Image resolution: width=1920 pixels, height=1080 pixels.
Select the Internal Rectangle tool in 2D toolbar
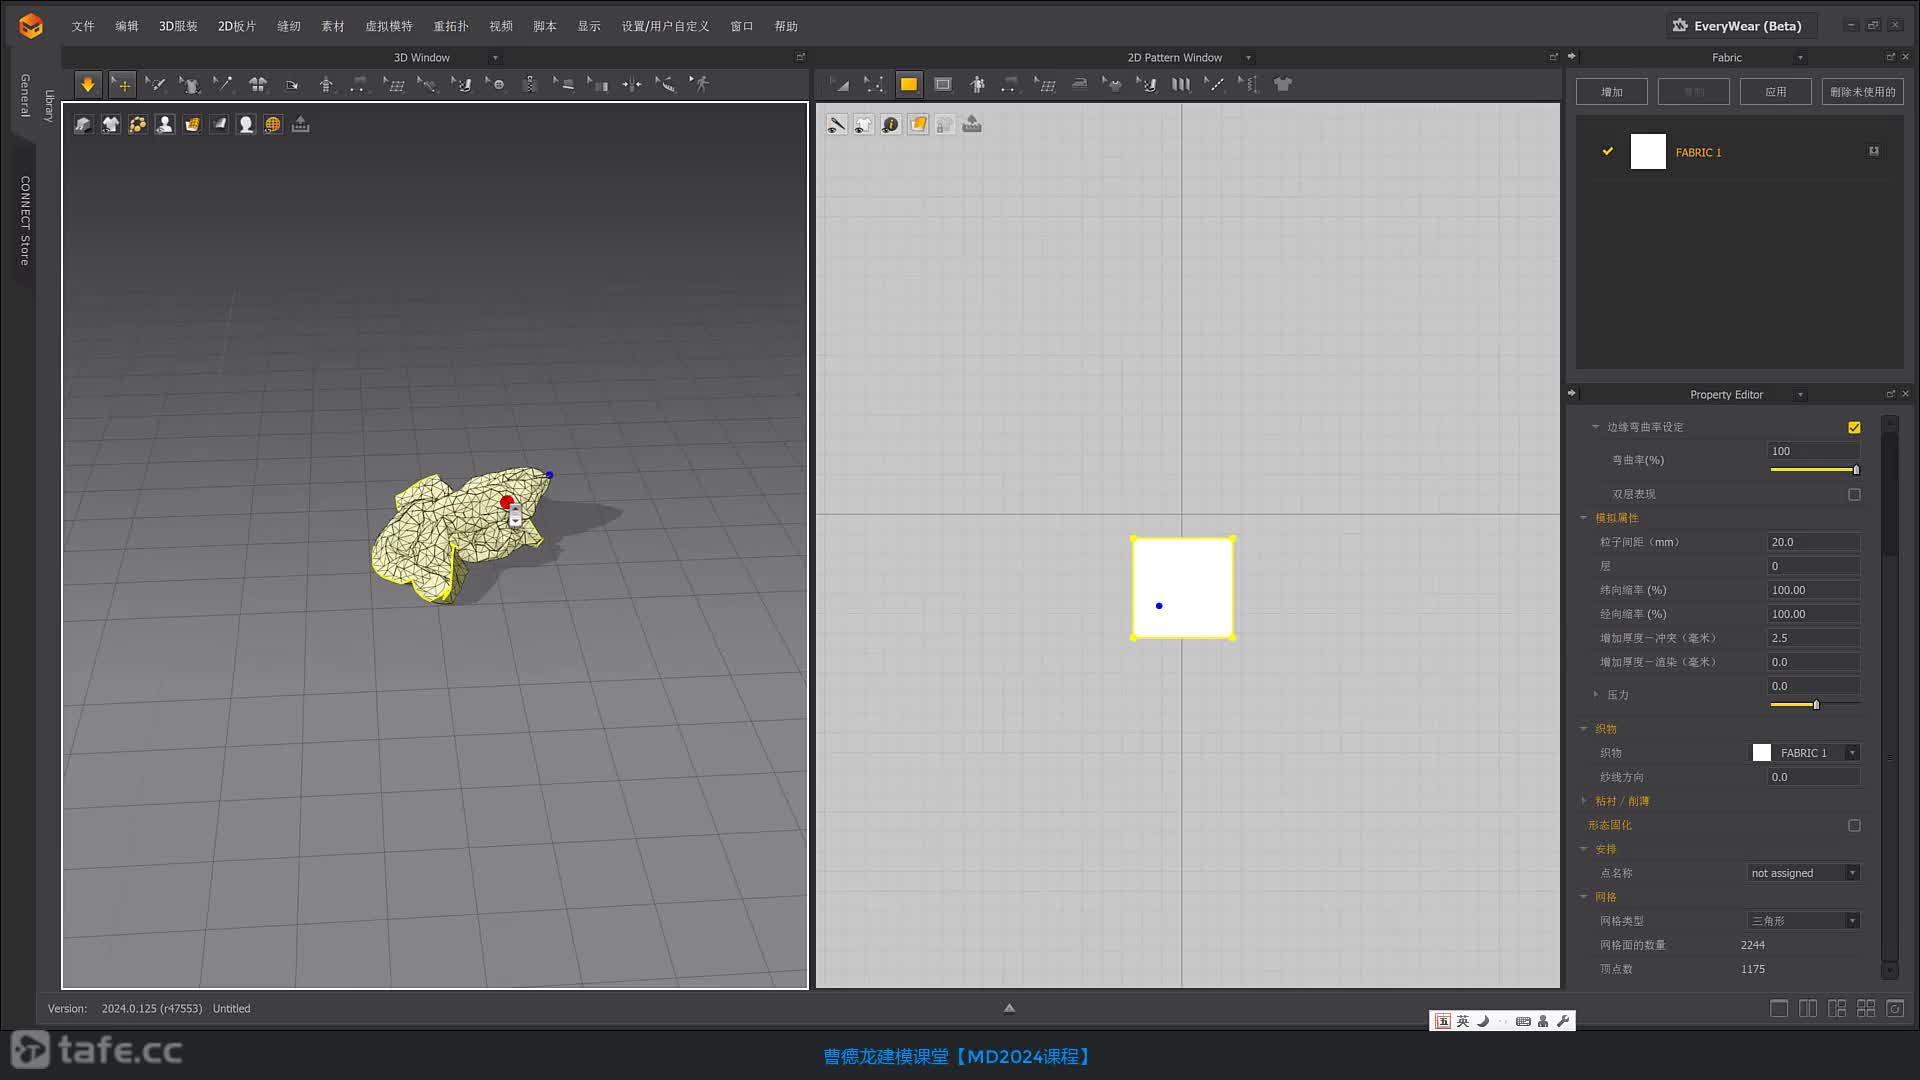pos(942,85)
